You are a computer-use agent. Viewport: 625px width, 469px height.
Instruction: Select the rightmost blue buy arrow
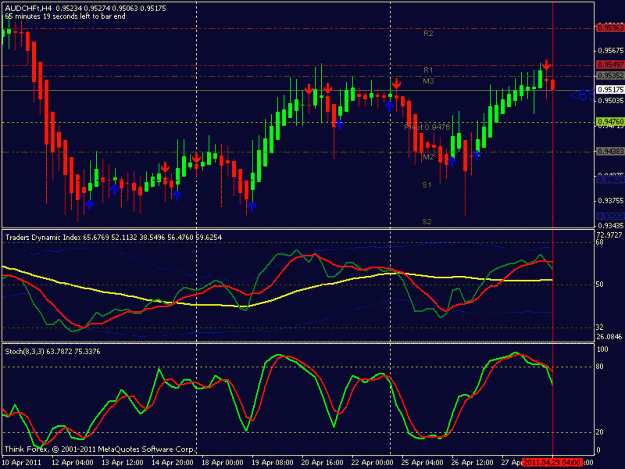click(x=477, y=155)
